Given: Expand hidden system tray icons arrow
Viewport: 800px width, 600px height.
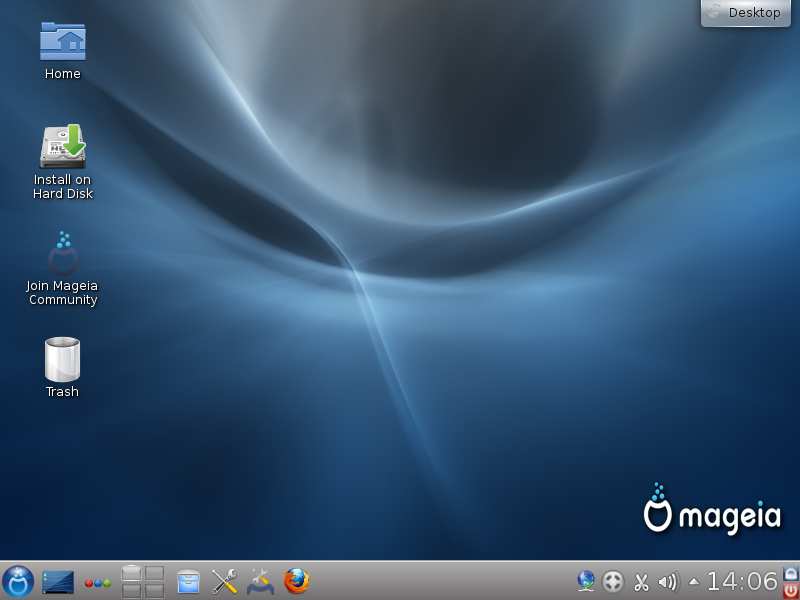Looking at the screenshot, I should (694, 581).
